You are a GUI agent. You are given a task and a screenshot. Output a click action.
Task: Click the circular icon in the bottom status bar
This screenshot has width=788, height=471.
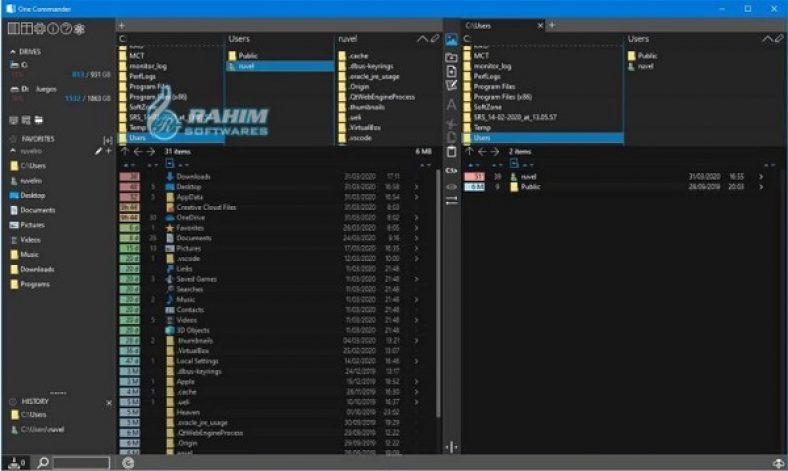pyautogui.click(x=128, y=463)
